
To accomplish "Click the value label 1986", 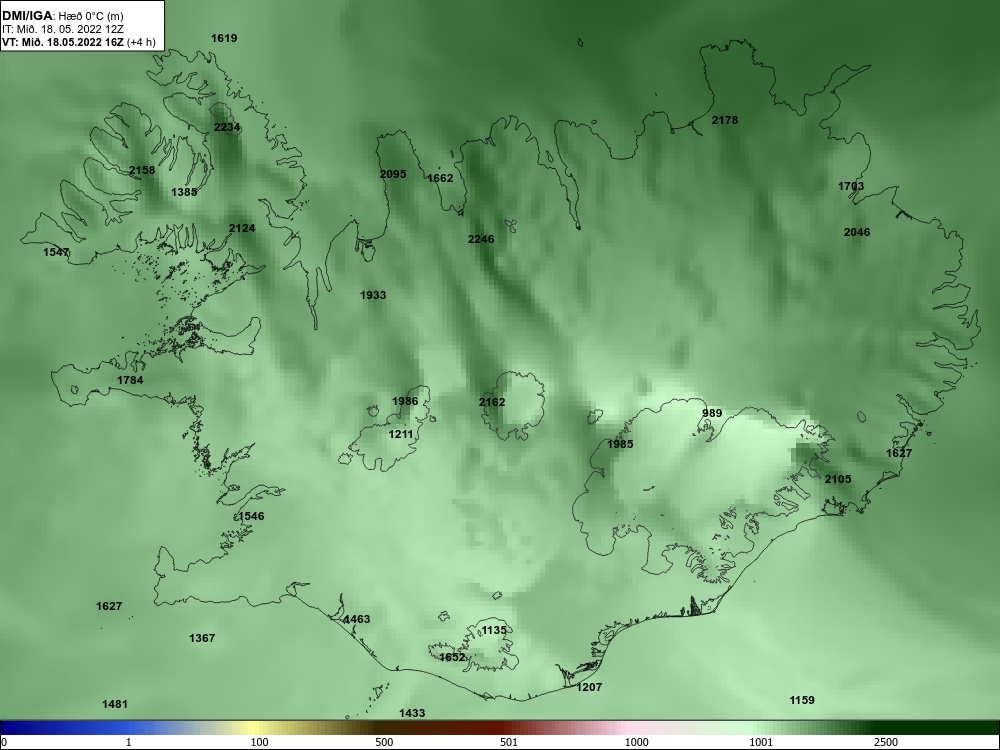I will pos(405,402).
